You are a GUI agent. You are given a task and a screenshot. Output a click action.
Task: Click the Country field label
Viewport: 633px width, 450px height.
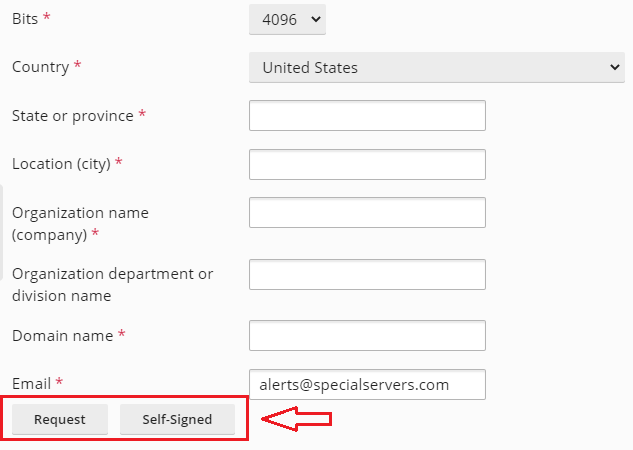click(40, 67)
